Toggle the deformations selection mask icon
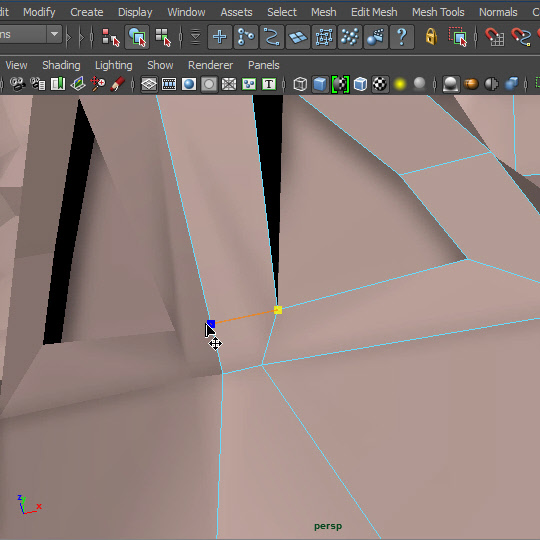Screen dimensions: 540x540 click(324, 37)
